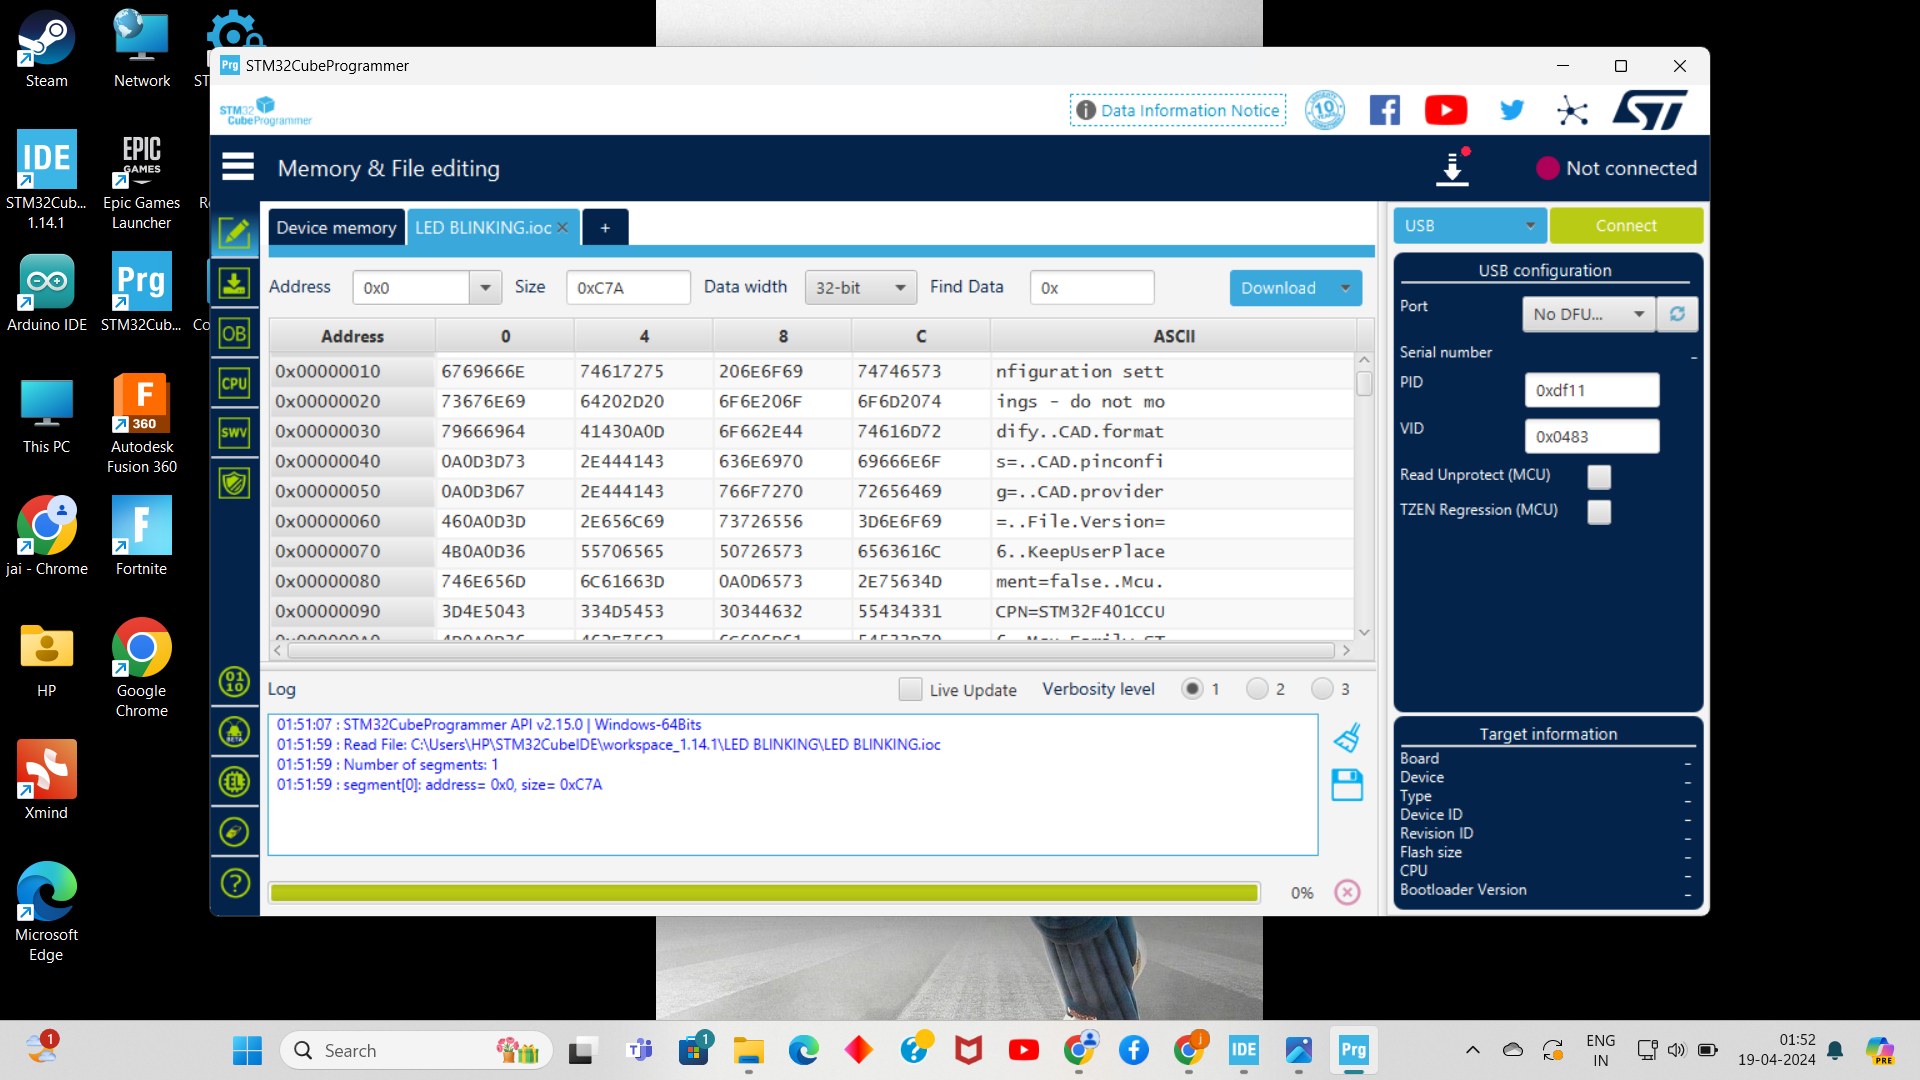The width and height of the screenshot is (1920, 1080).
Task: Open the beta feature sidebar icon
Action: pyautogui.click(x=235, y=733)
